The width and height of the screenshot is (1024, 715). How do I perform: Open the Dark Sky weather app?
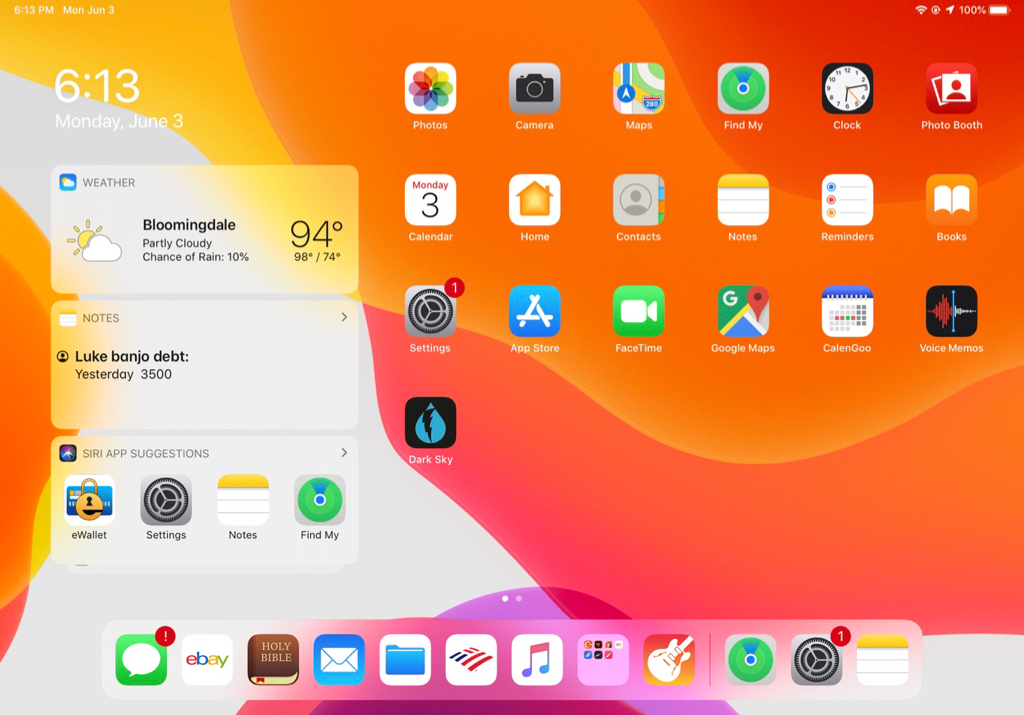[x=430, y=422]
